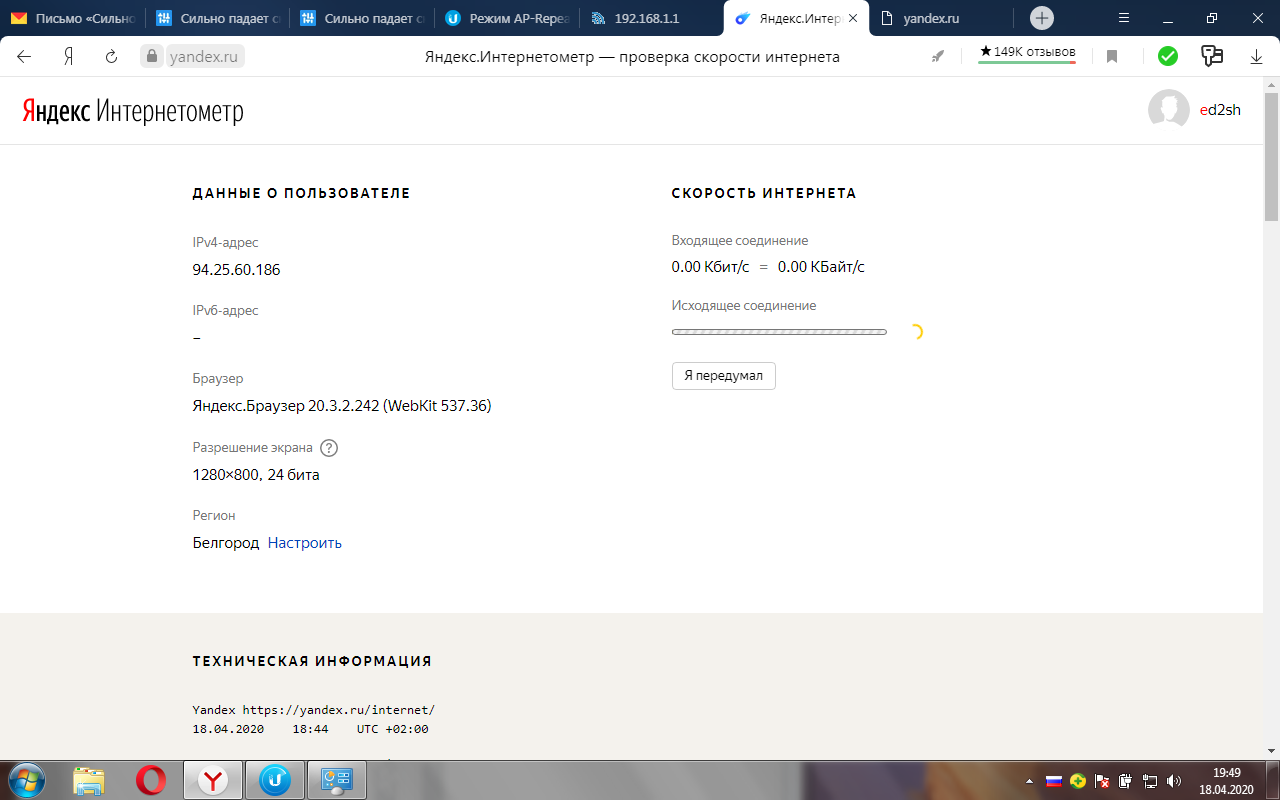Screen dimensions: 1280x800
Task: Close the Яндекс.Интернетометр tab
Action: click(853, 18)
